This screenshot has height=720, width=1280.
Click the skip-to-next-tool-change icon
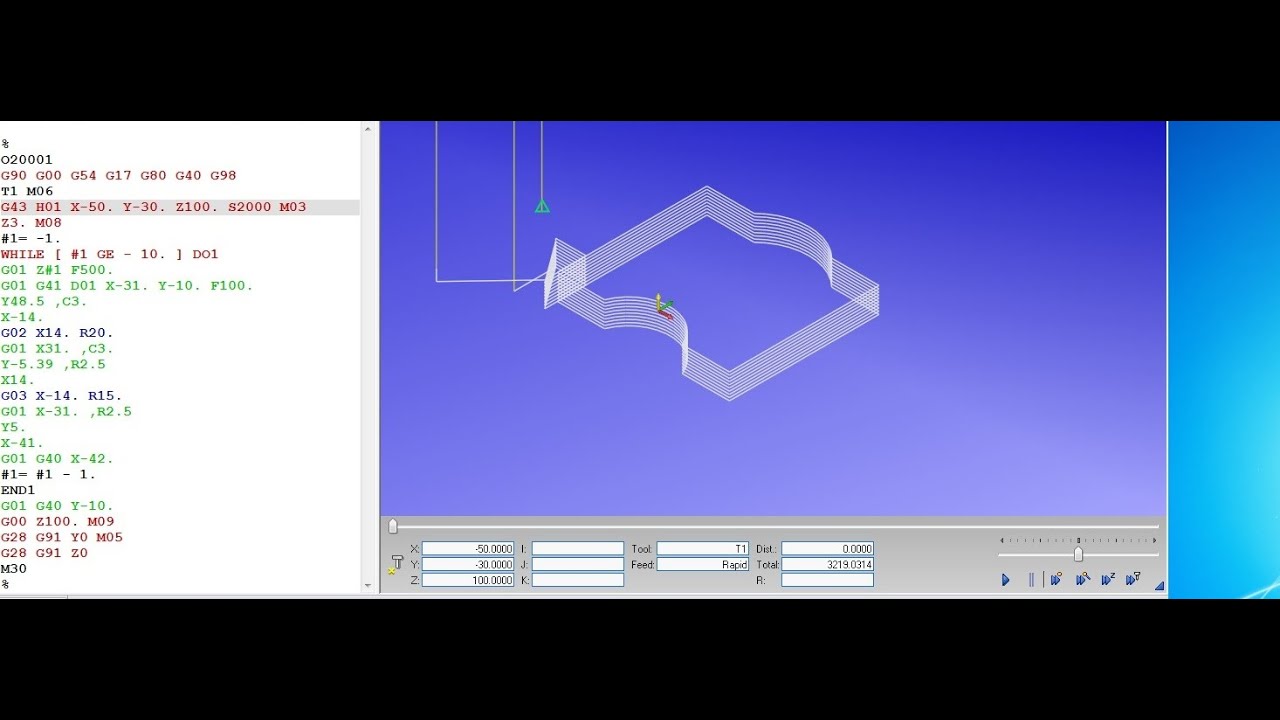(x=1133, y=580)
